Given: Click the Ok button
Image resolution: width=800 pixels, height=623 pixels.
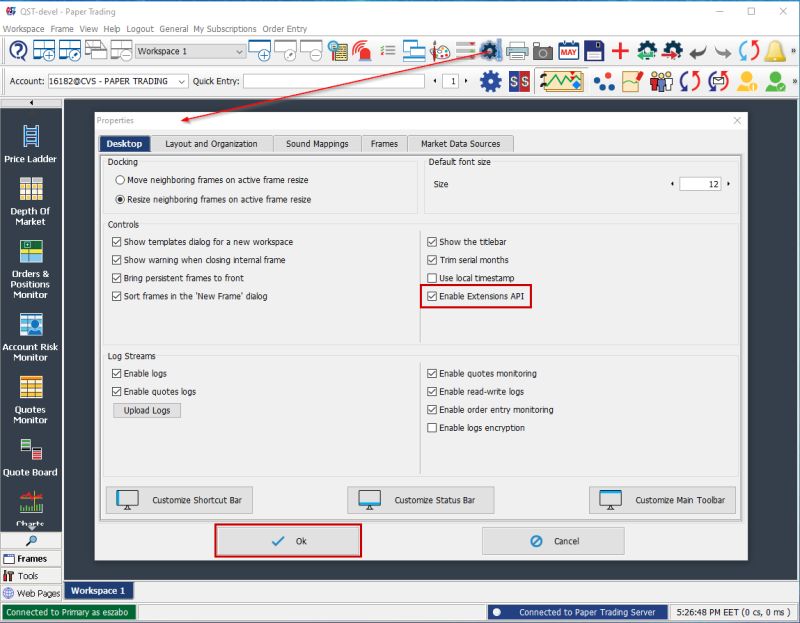Looking at the screenshot, I should [288, 540].
